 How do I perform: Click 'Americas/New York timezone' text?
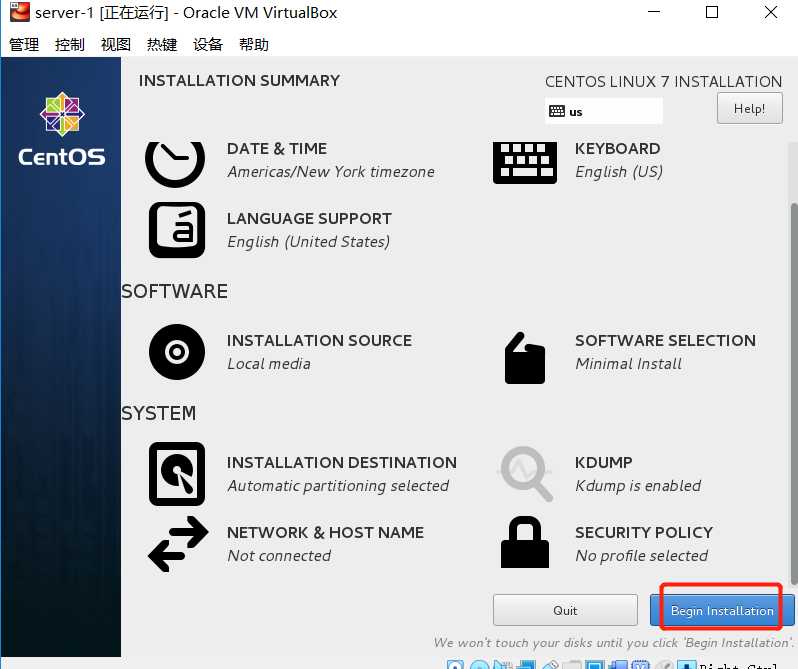[x=331, y=172]
